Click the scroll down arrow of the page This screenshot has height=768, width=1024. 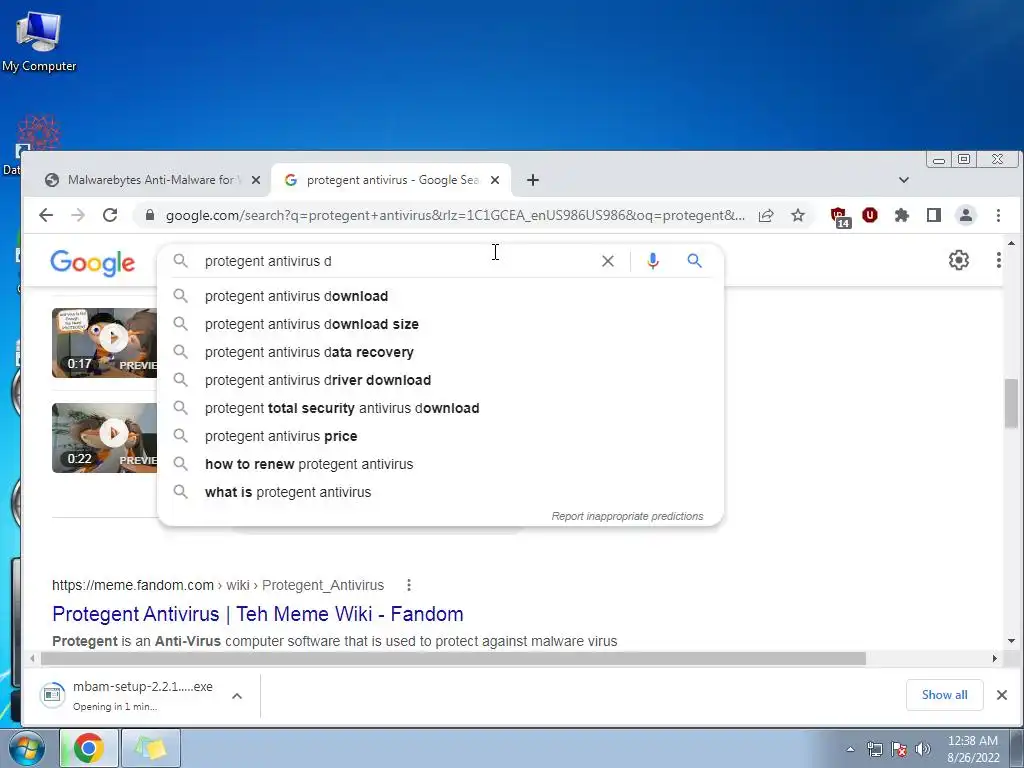(x=1011, y=641)
